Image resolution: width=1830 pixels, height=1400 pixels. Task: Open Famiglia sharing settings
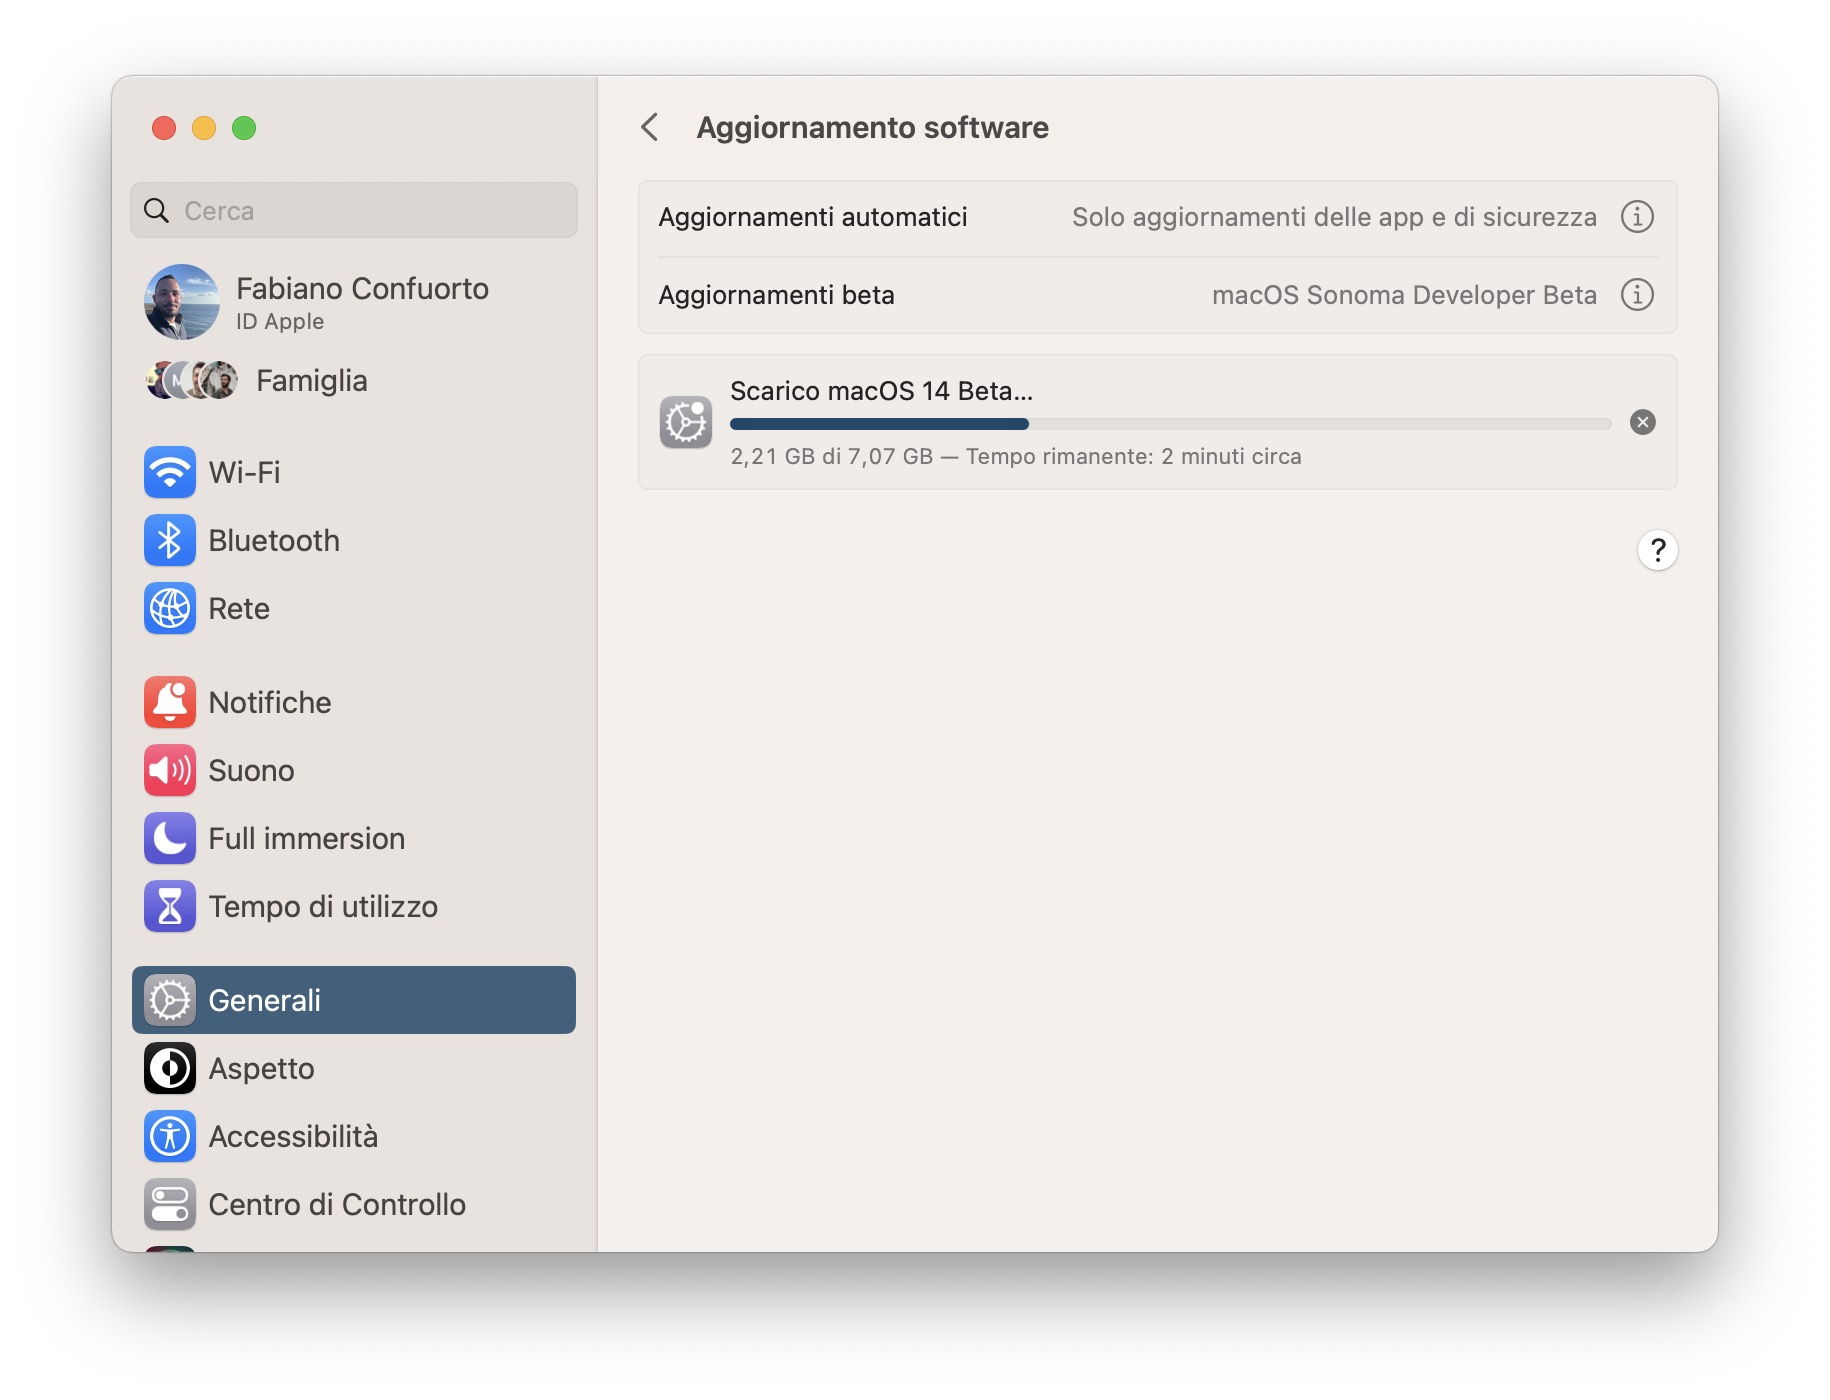pyautogui.click(x=310, y=380)
